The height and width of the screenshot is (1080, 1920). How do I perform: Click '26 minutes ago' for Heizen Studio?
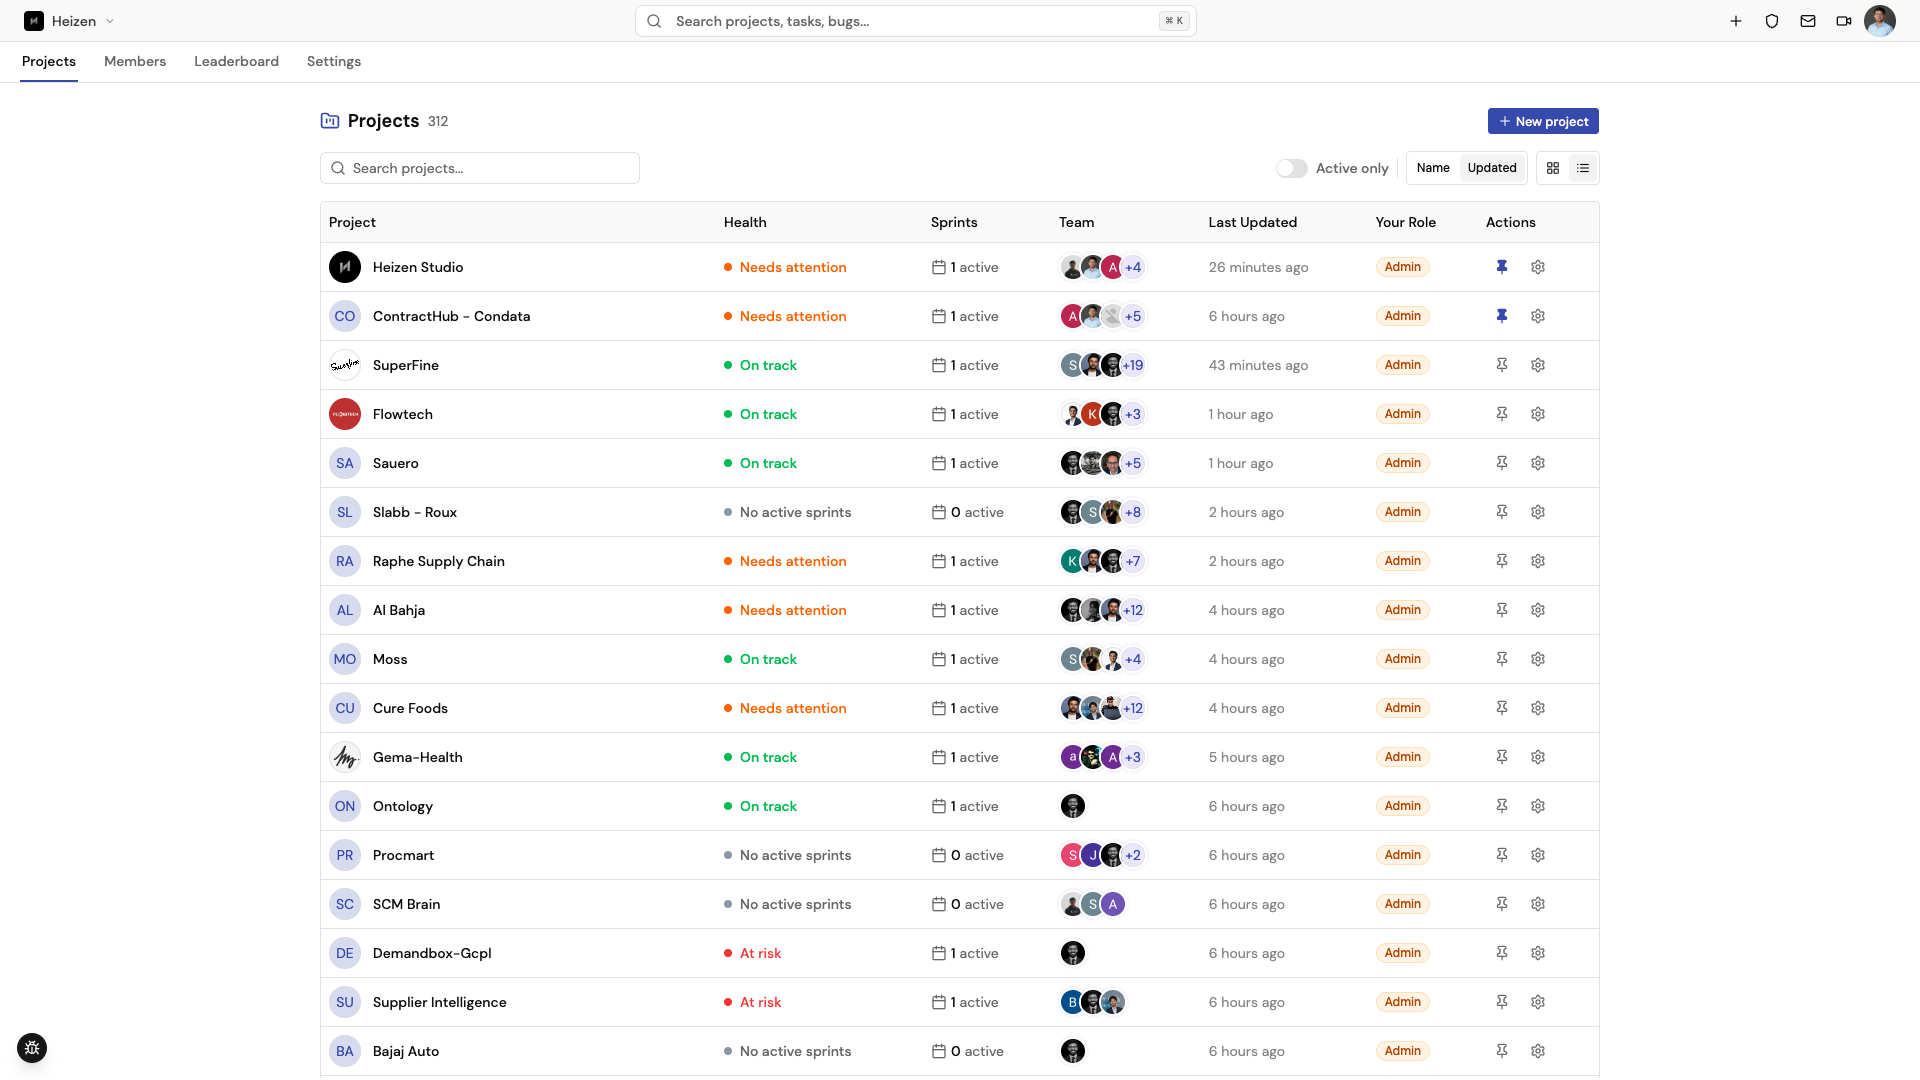pos(1258,267)
